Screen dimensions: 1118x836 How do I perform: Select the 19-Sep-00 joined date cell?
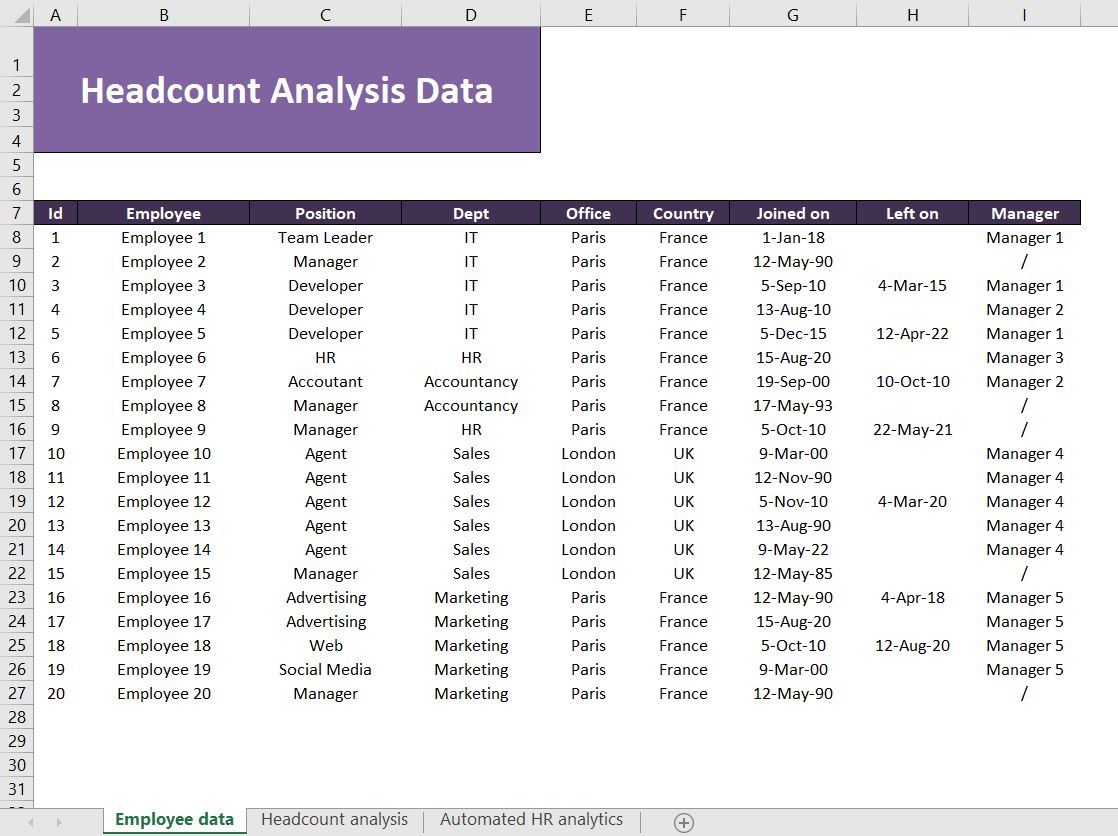click(793, 382)
